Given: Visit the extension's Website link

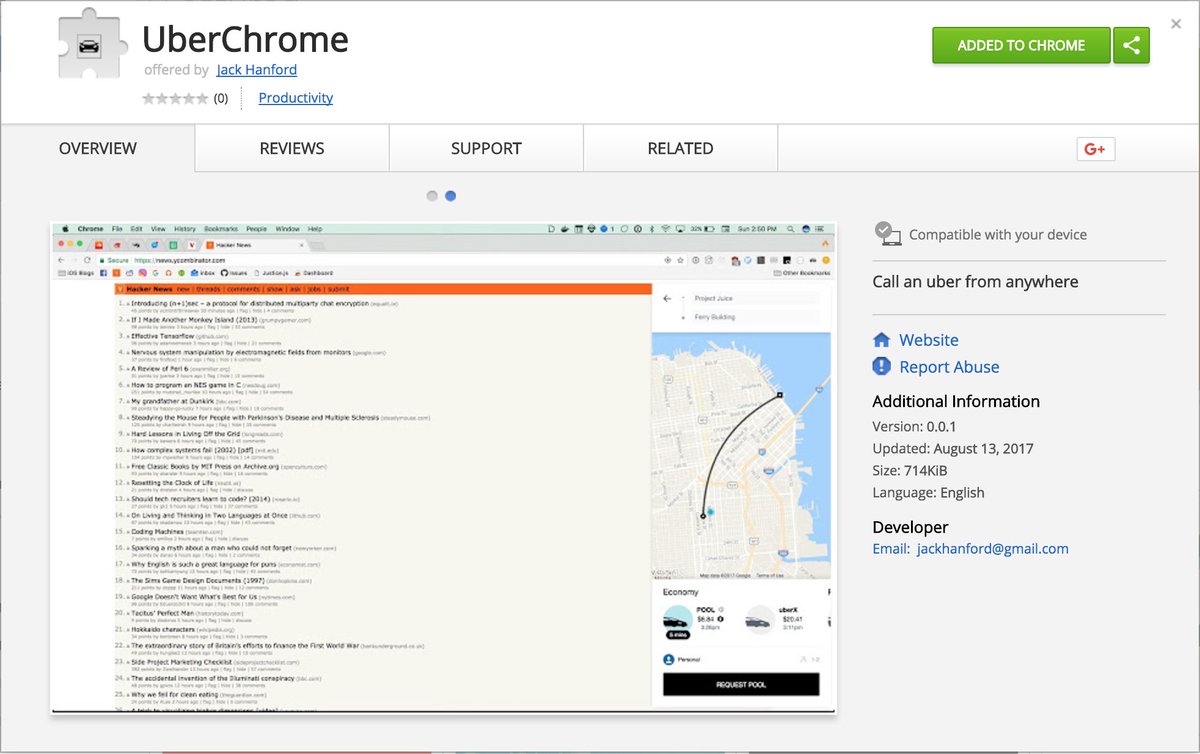Looking at the screenshot, I should 928,340.
